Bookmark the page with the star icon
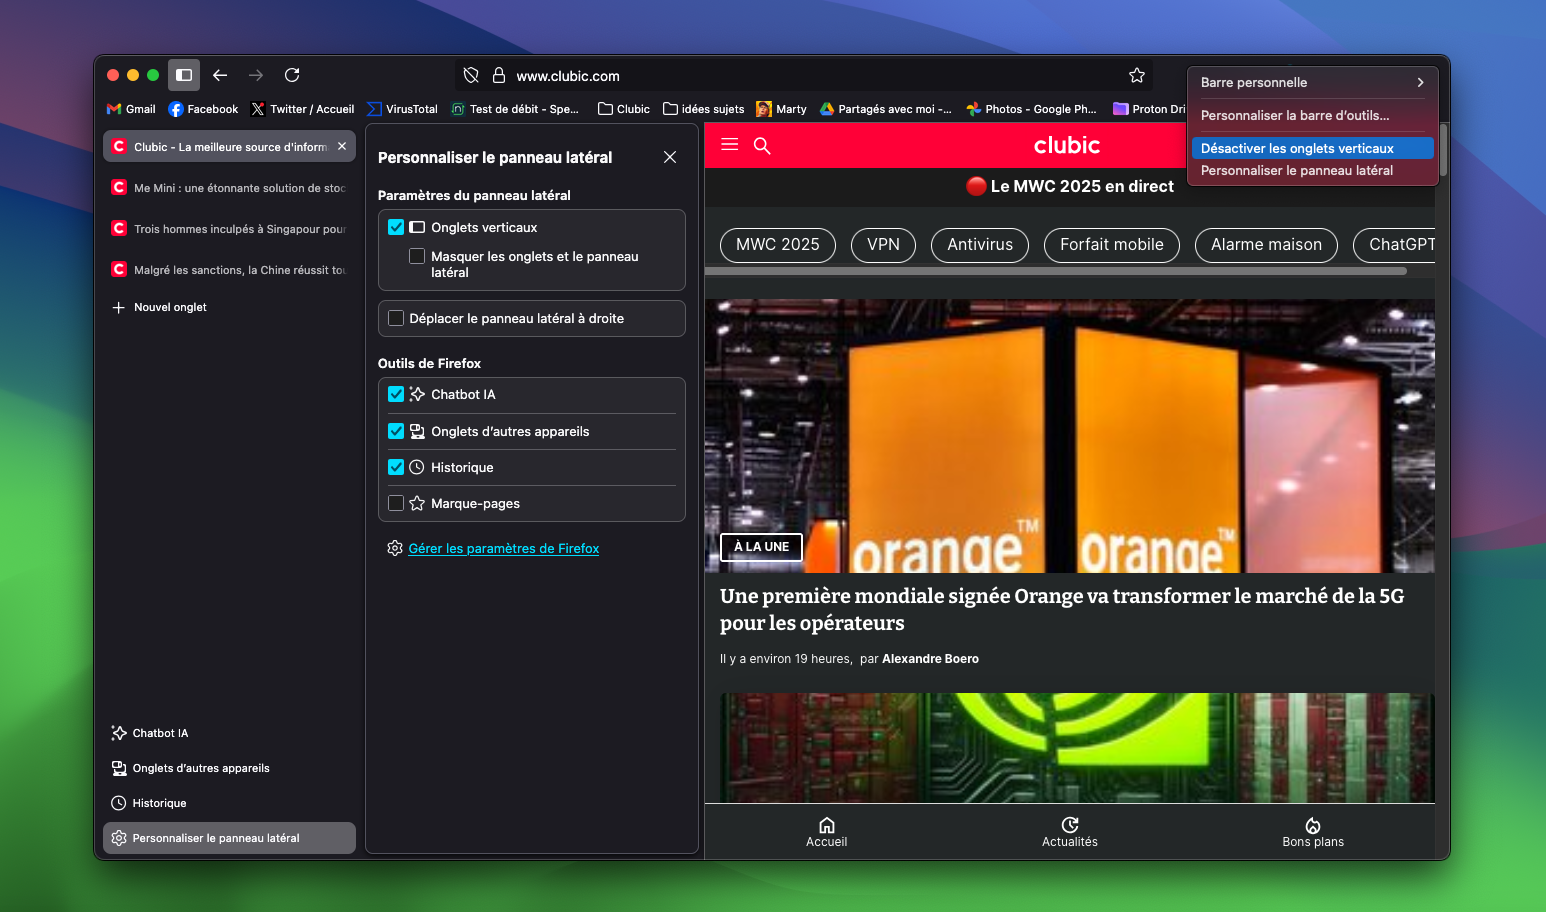This screenshot has height=912, width=1546. [x=1136, y=75]
